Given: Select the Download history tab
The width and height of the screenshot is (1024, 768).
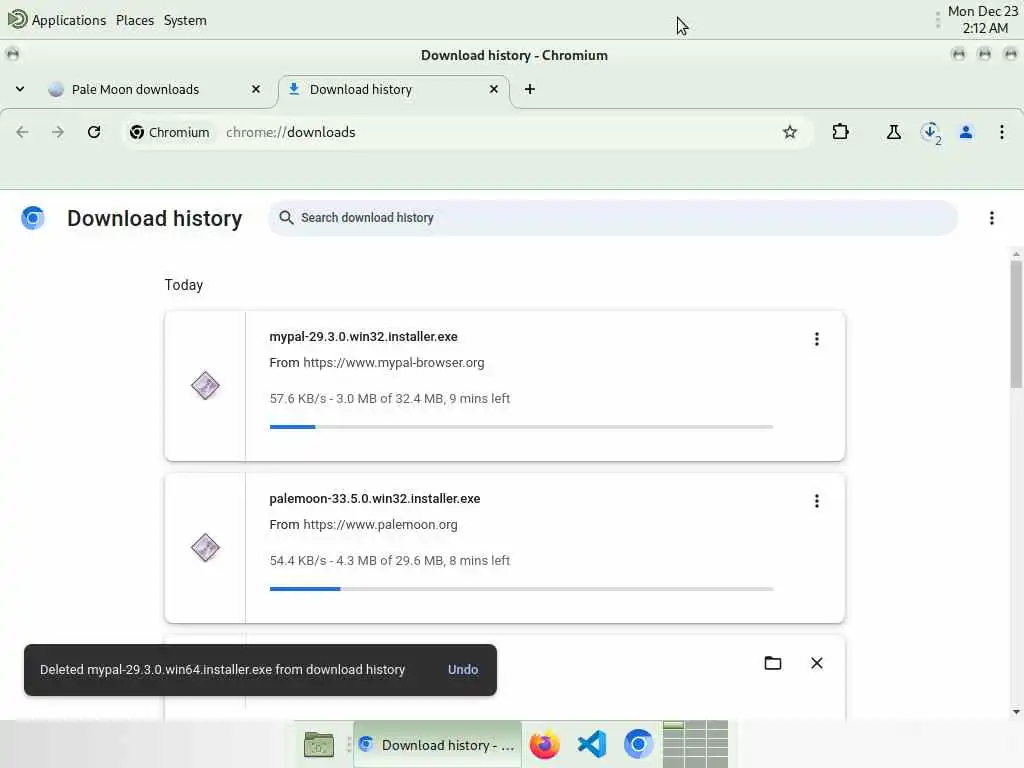Looking at the screenshot, I should point(394,89).
